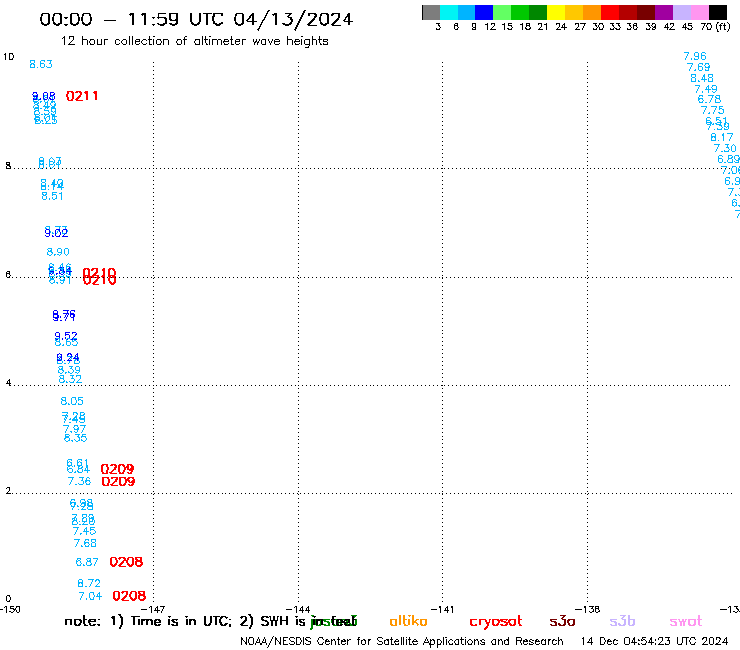The width and height of the screenshot is (740, 650).
Task: Click the 0208 time label beside 7.04
Action: [x=129, y=596]
